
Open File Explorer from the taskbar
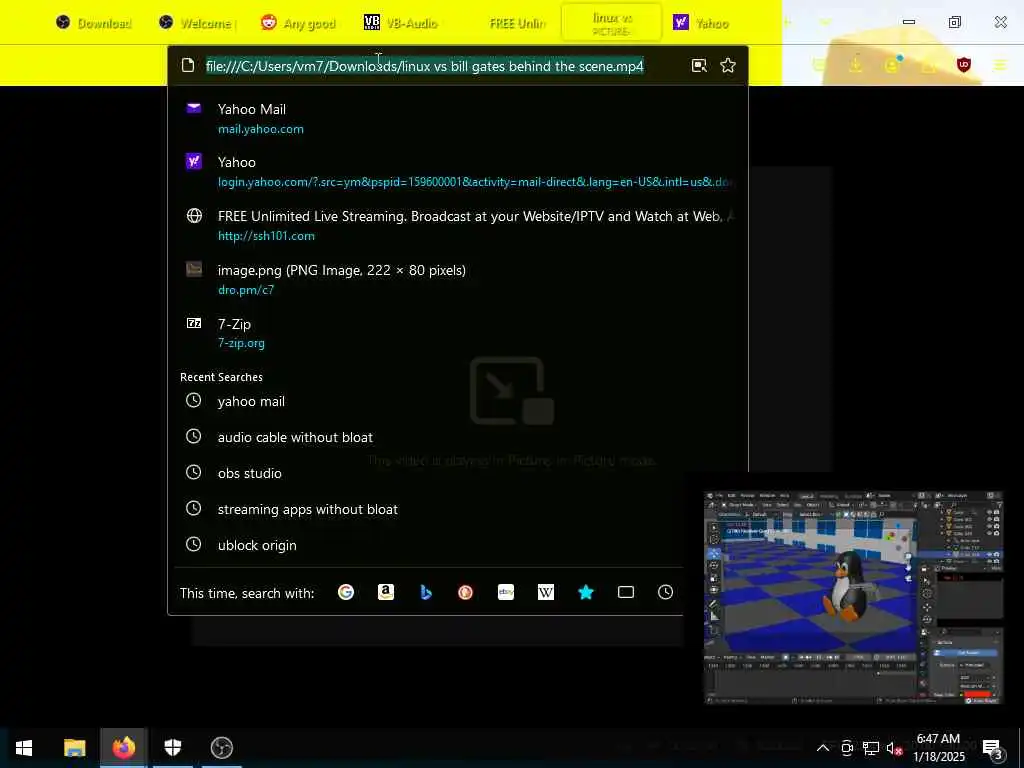[74, 747]
